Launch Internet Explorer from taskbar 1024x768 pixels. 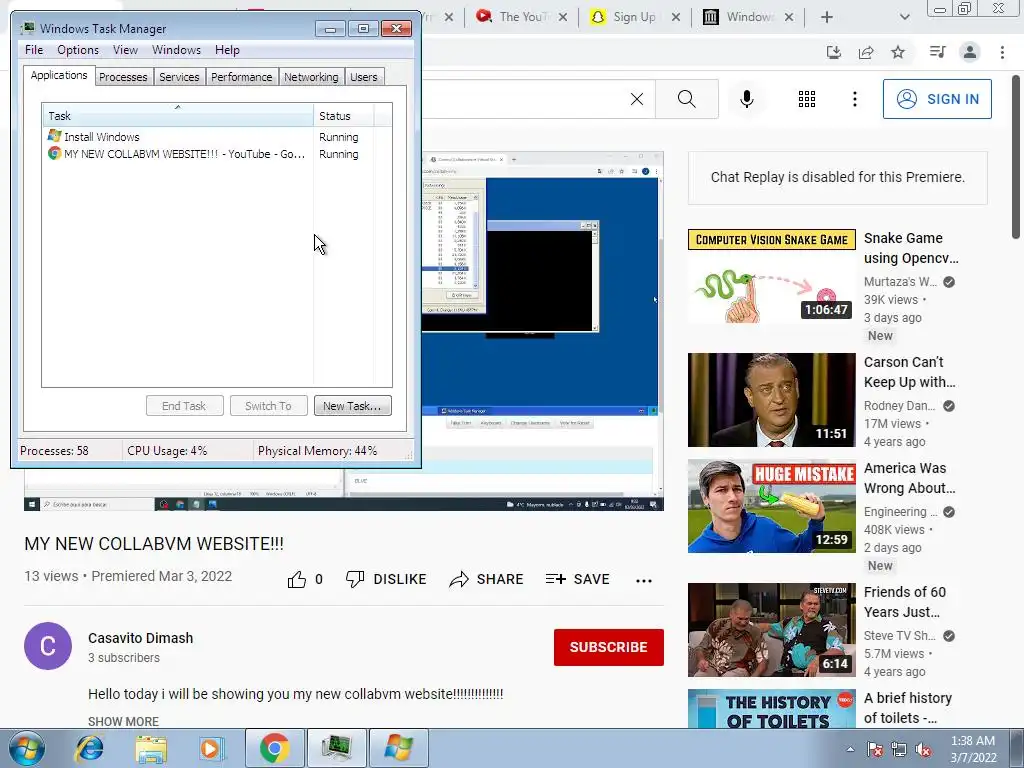point(89,748)
